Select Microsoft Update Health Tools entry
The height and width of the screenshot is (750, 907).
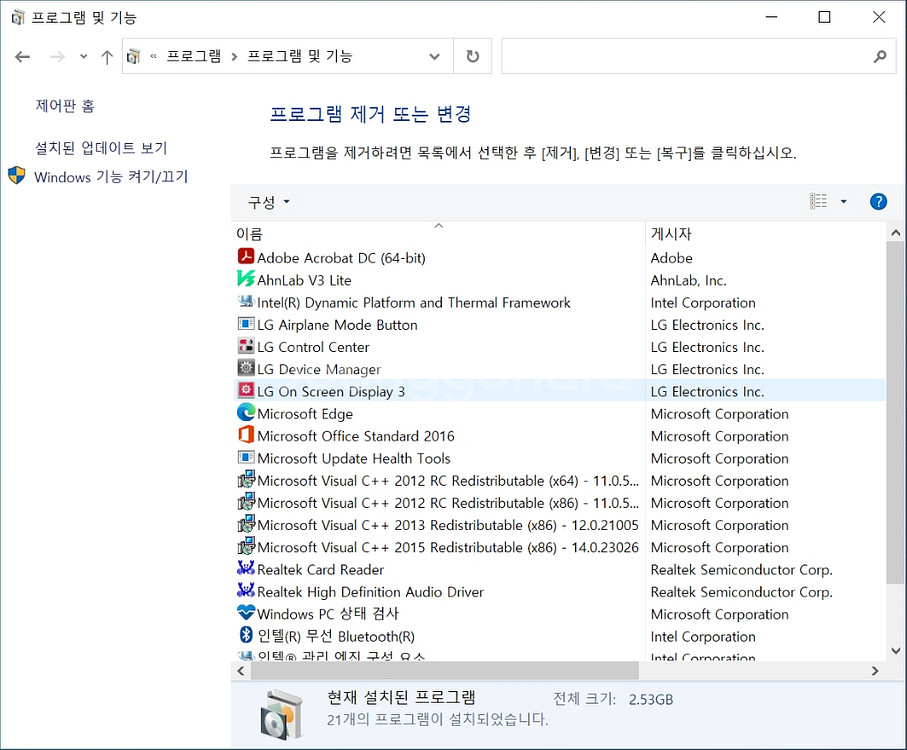point(353,459)
